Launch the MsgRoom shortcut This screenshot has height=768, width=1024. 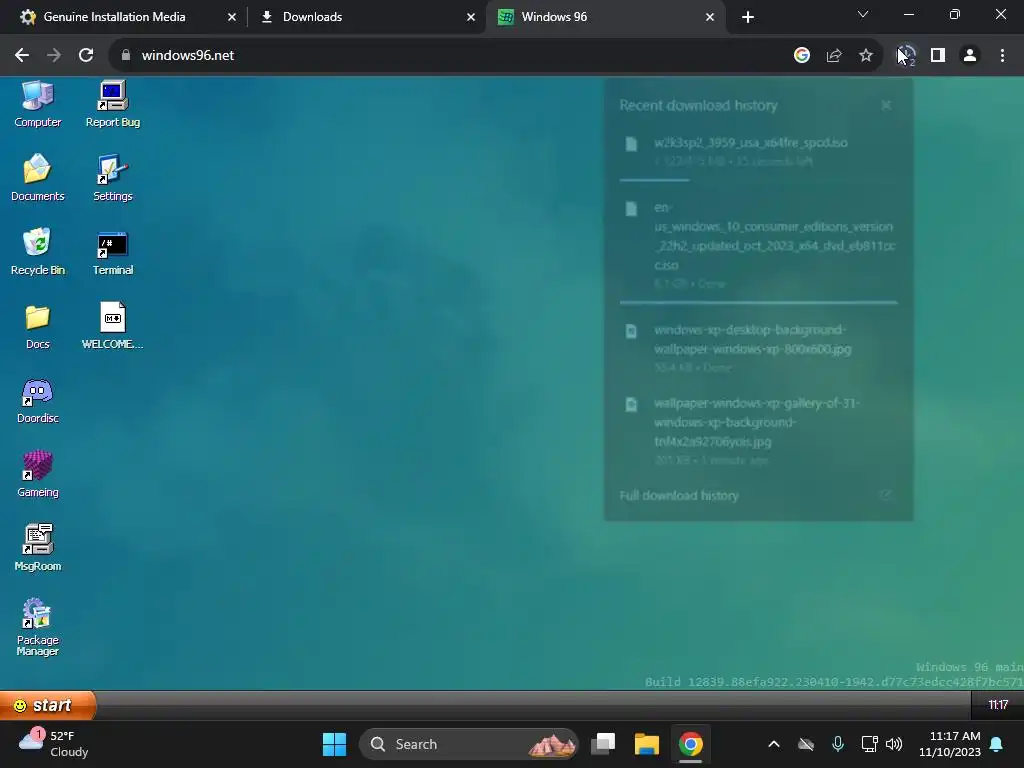click(38, 549)
